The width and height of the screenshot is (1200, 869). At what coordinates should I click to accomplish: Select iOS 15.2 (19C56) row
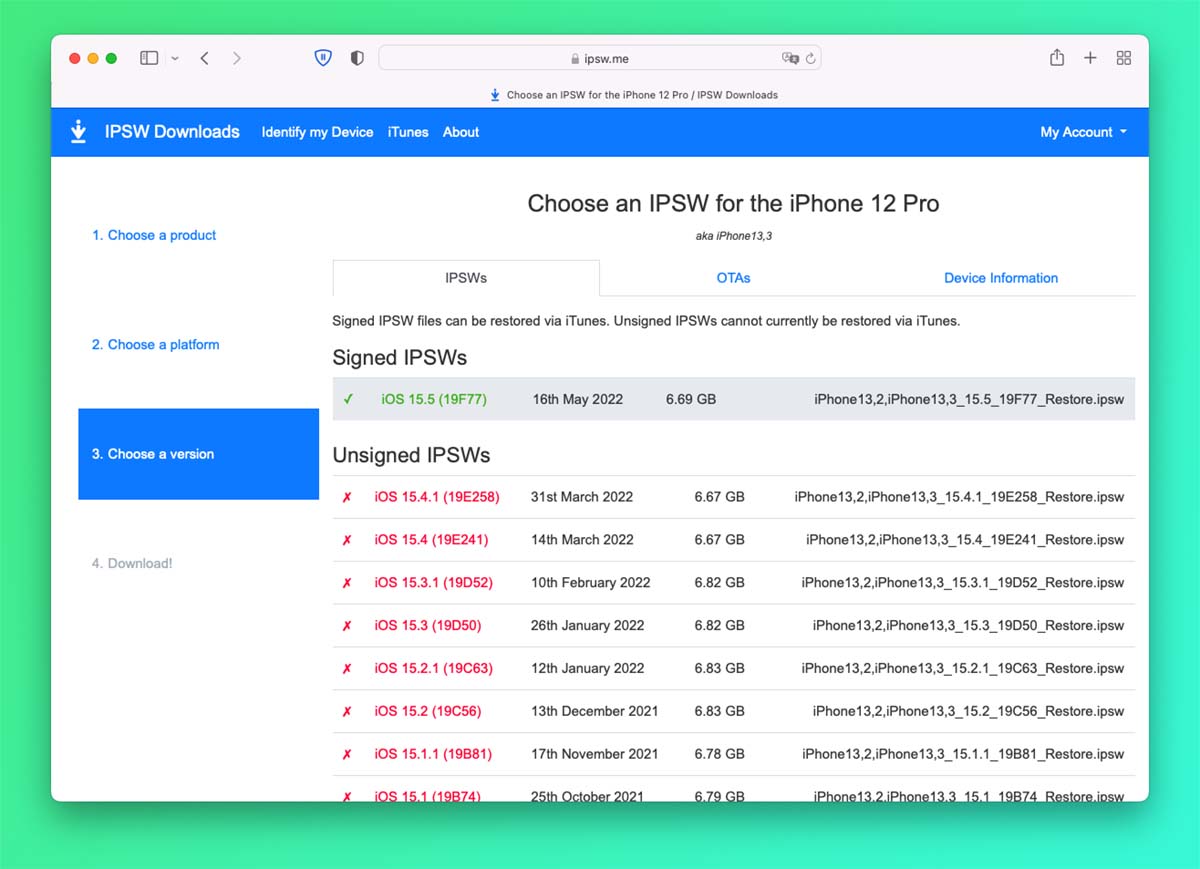click(734, 712)
